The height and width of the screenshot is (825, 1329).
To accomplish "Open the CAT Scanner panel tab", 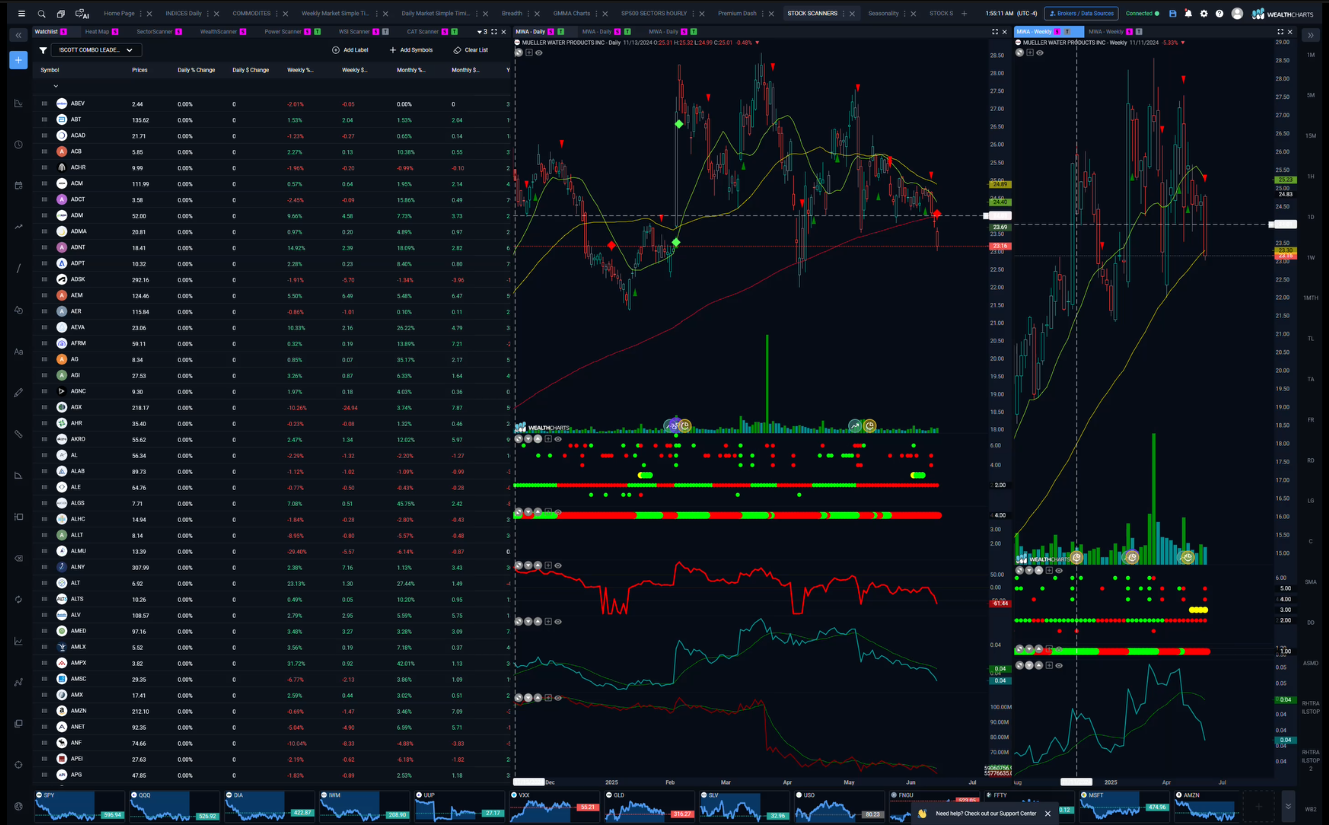I will pos(422,32).
